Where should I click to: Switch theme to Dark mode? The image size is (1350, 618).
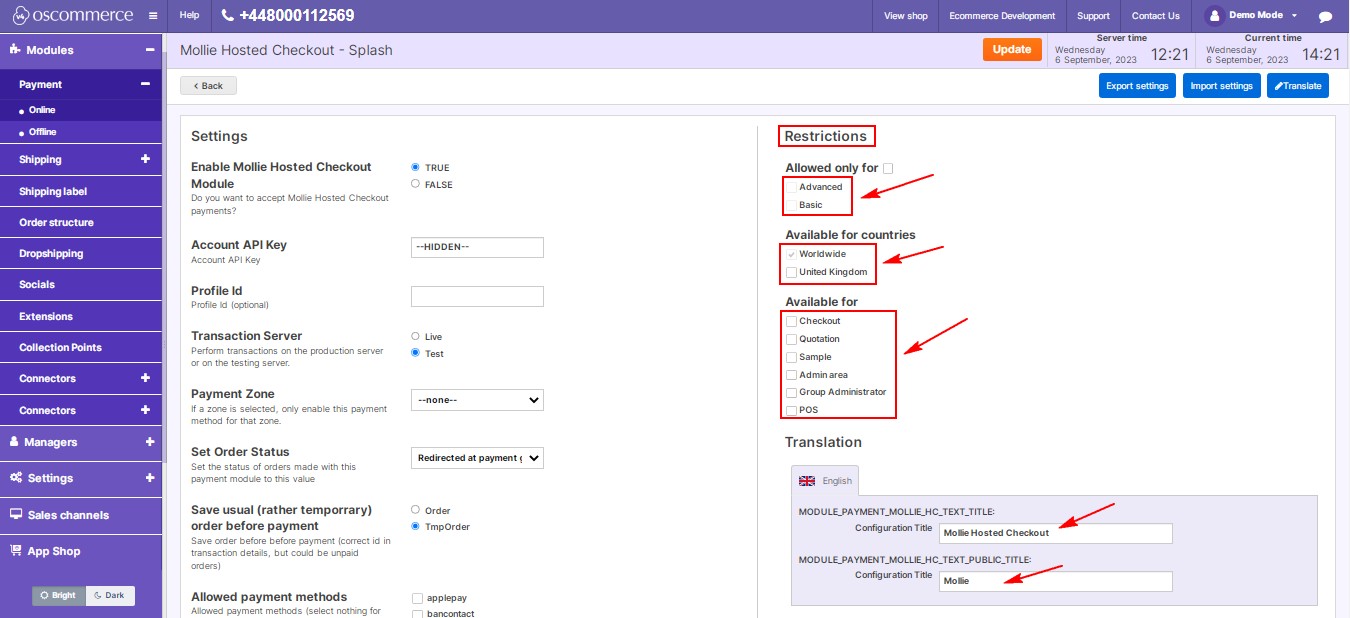pyautogui.click(x=110, y=595)
